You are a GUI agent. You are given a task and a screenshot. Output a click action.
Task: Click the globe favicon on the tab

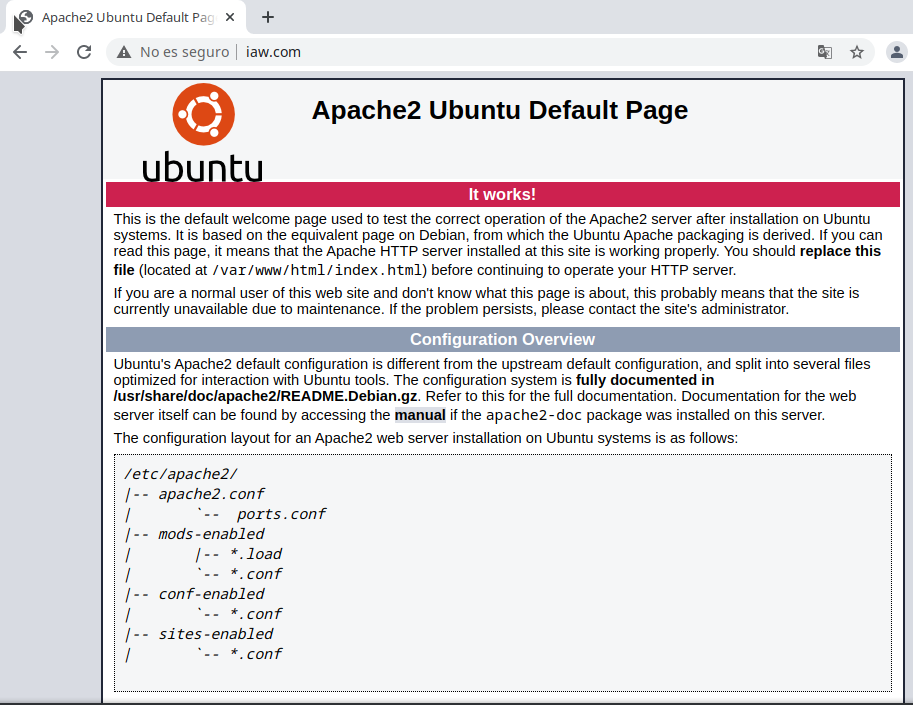point(25,17)
